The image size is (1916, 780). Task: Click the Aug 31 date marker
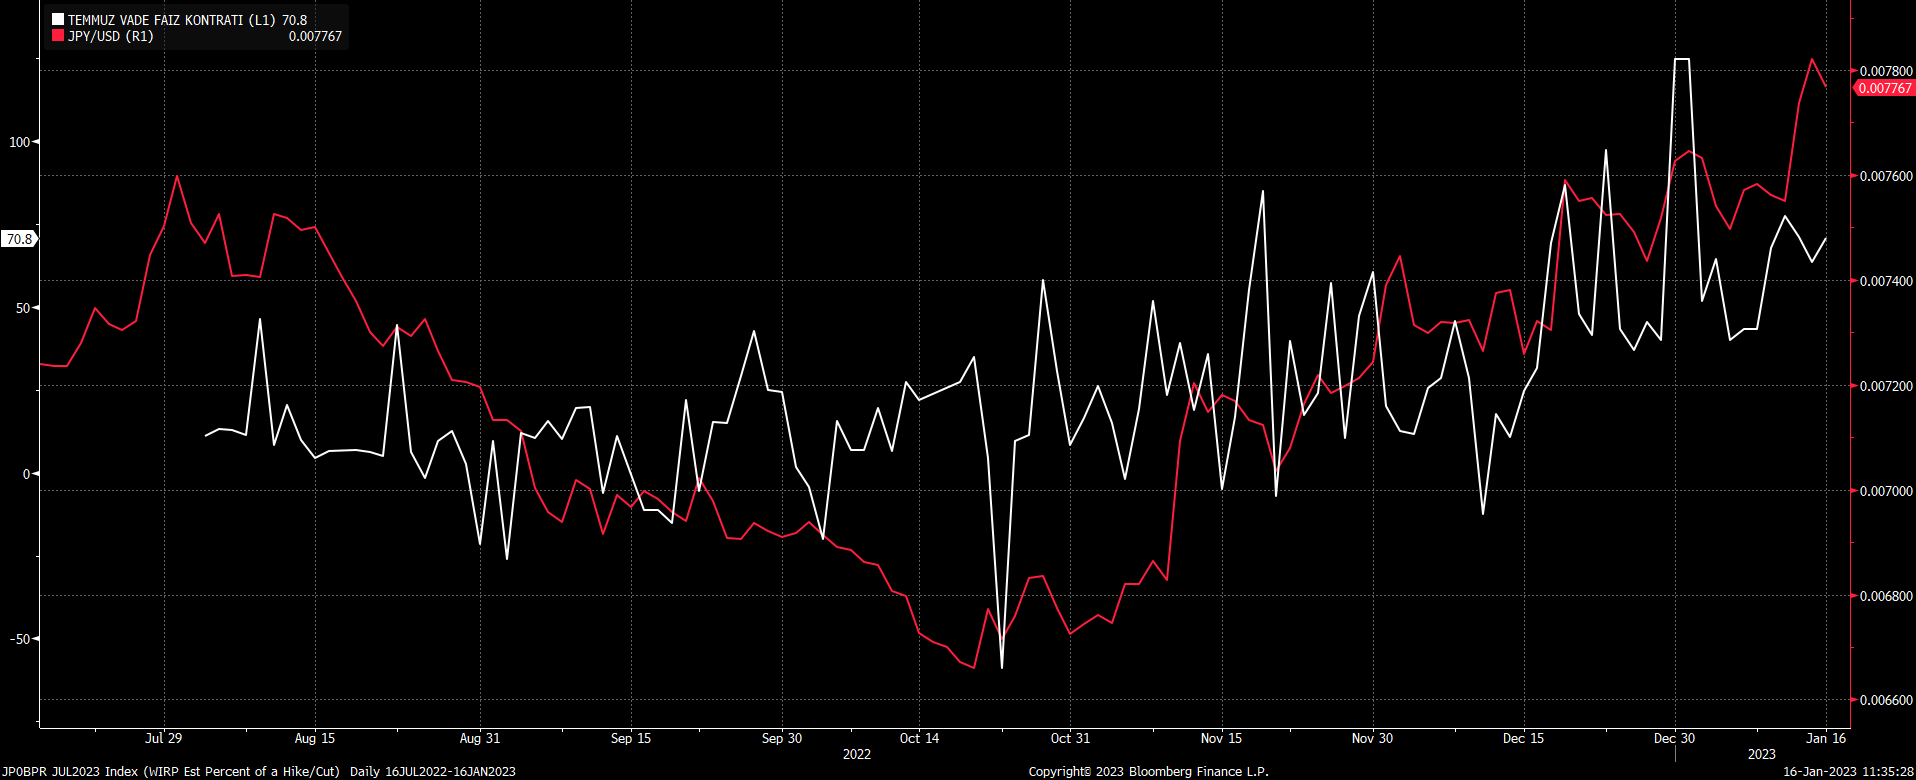(480, 738)
